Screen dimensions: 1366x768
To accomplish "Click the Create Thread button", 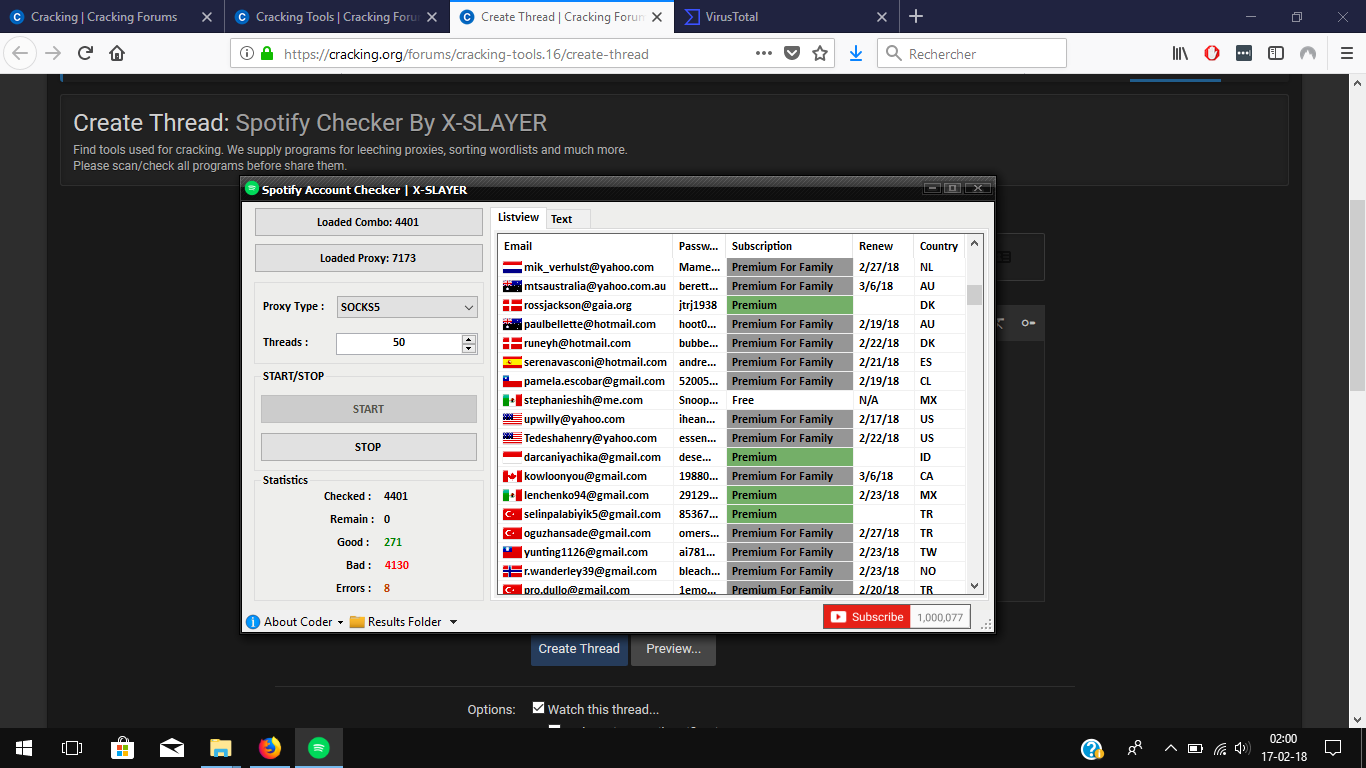I will (579, 649).
